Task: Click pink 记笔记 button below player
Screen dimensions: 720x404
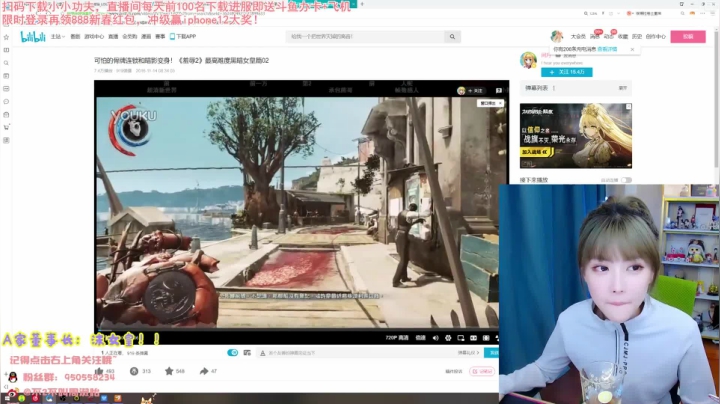Action: 482,371
